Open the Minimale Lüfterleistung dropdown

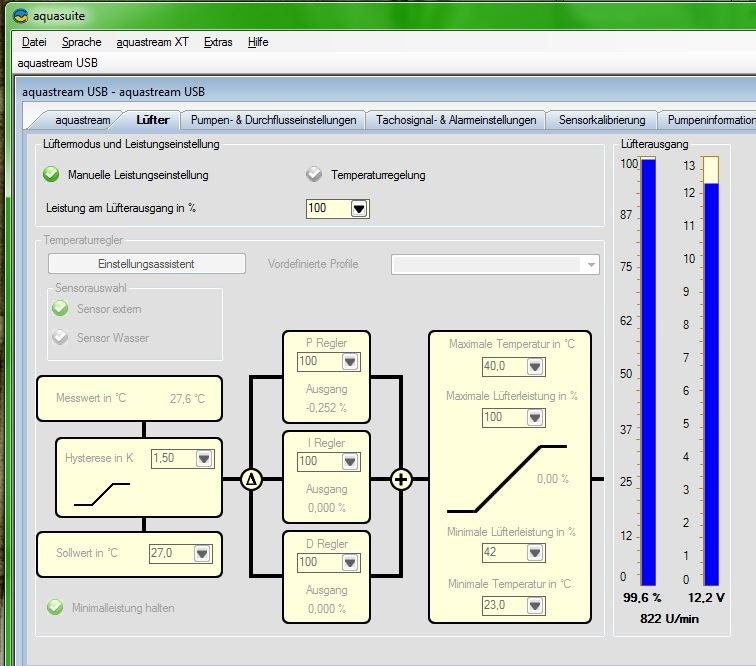[x=535, y=553]
